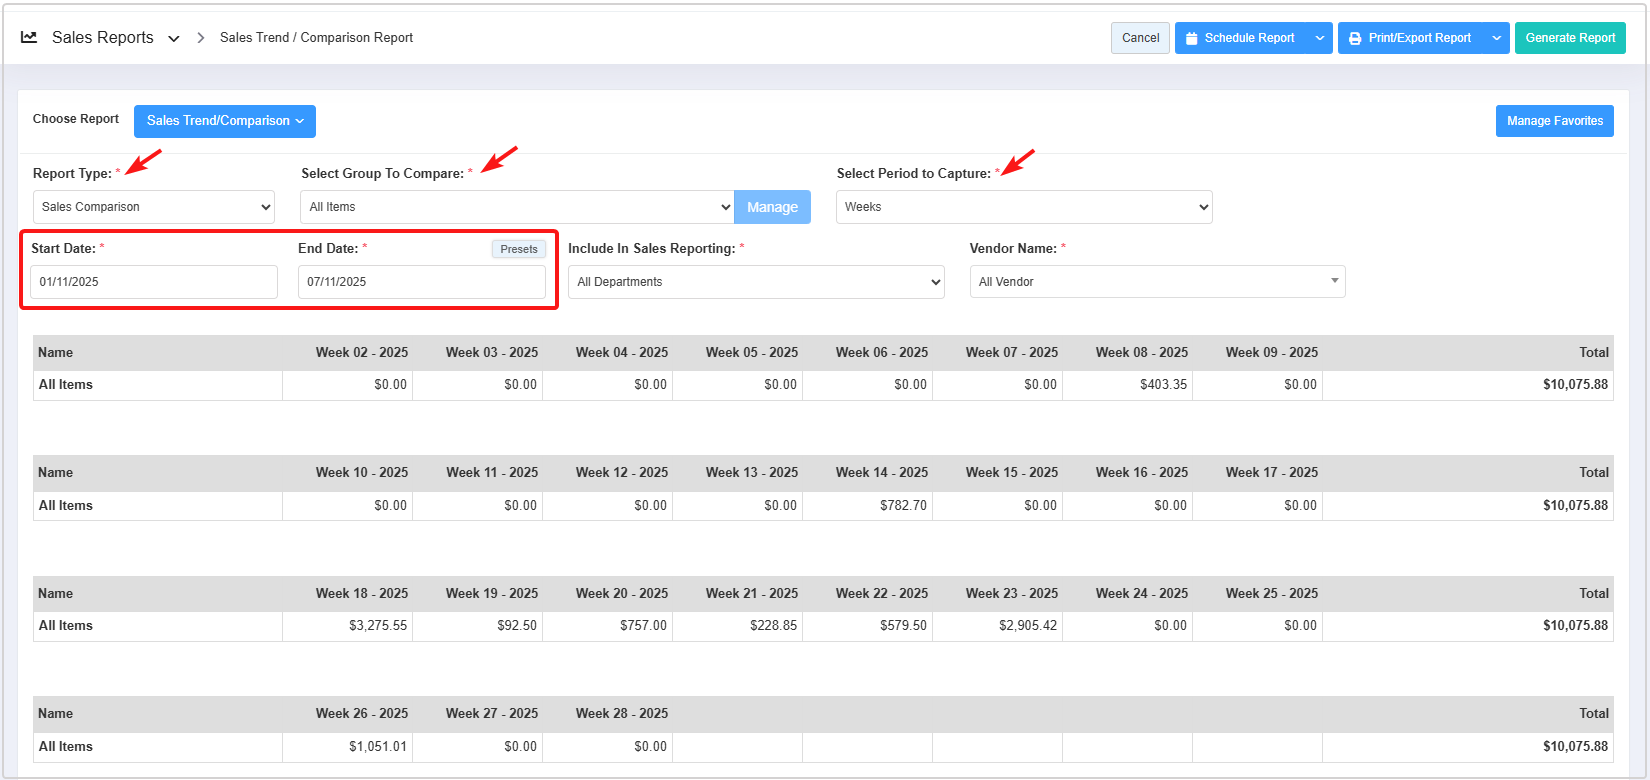
Task: Expand the Sales Reports chevron menu
Action: click(x=174, y=39)
